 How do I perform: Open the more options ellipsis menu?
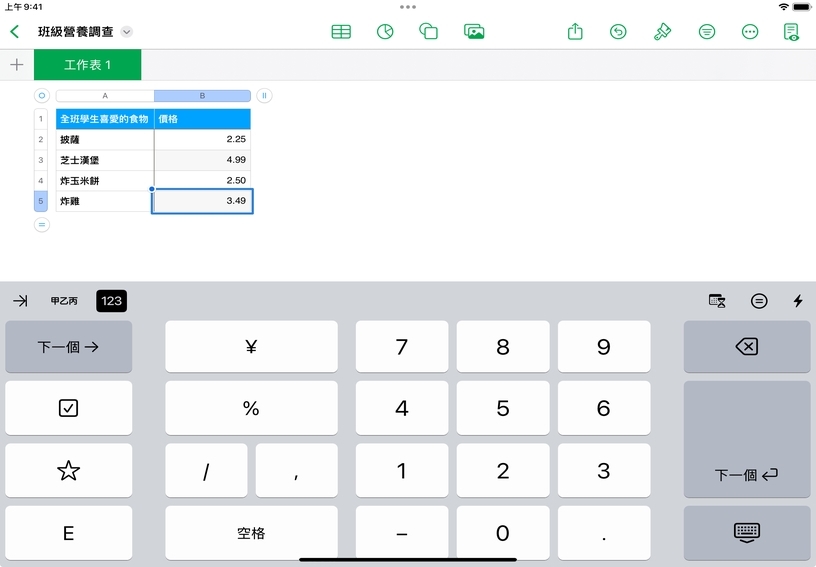[750, 32]
